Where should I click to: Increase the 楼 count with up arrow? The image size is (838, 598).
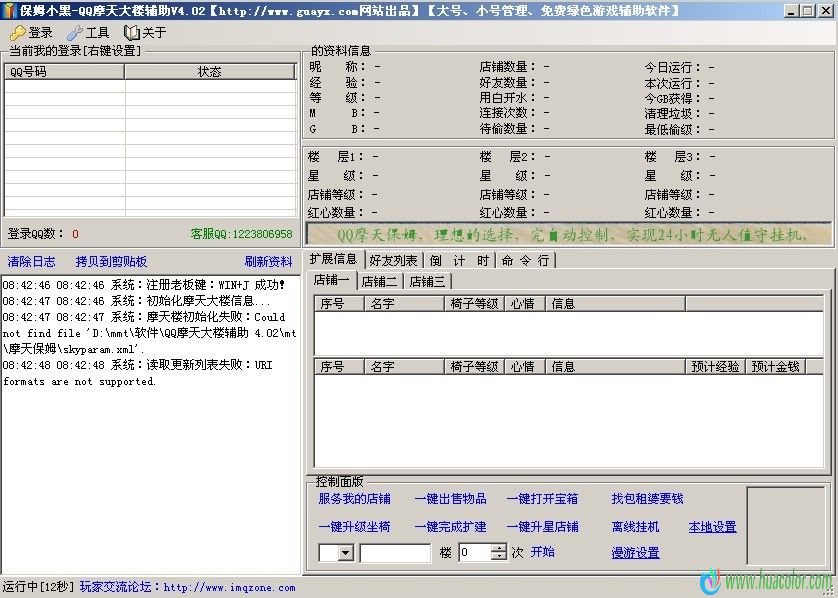[x=498, y=548]
